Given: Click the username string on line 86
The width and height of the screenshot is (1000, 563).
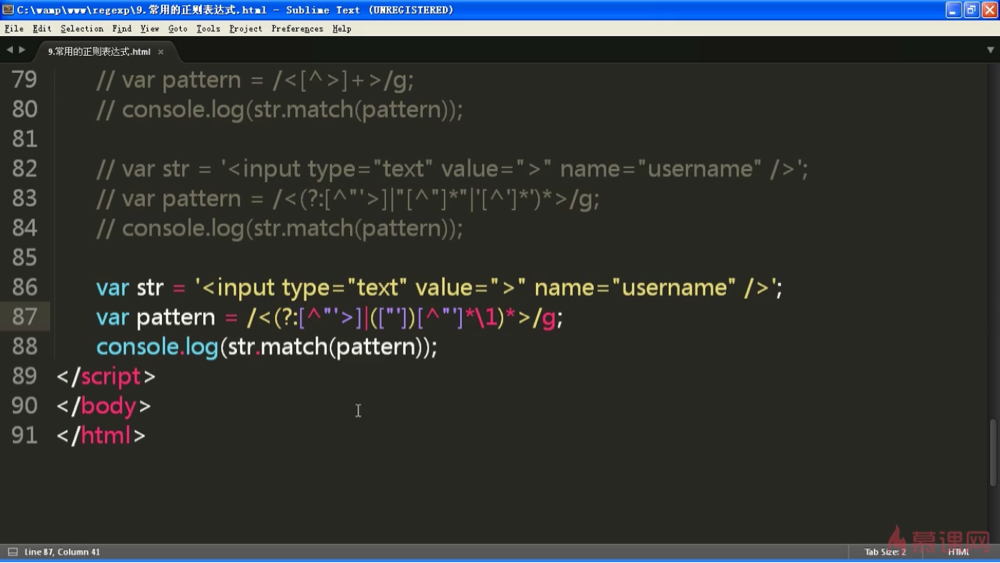Looking at the screenshot, I should coord(674,288).
